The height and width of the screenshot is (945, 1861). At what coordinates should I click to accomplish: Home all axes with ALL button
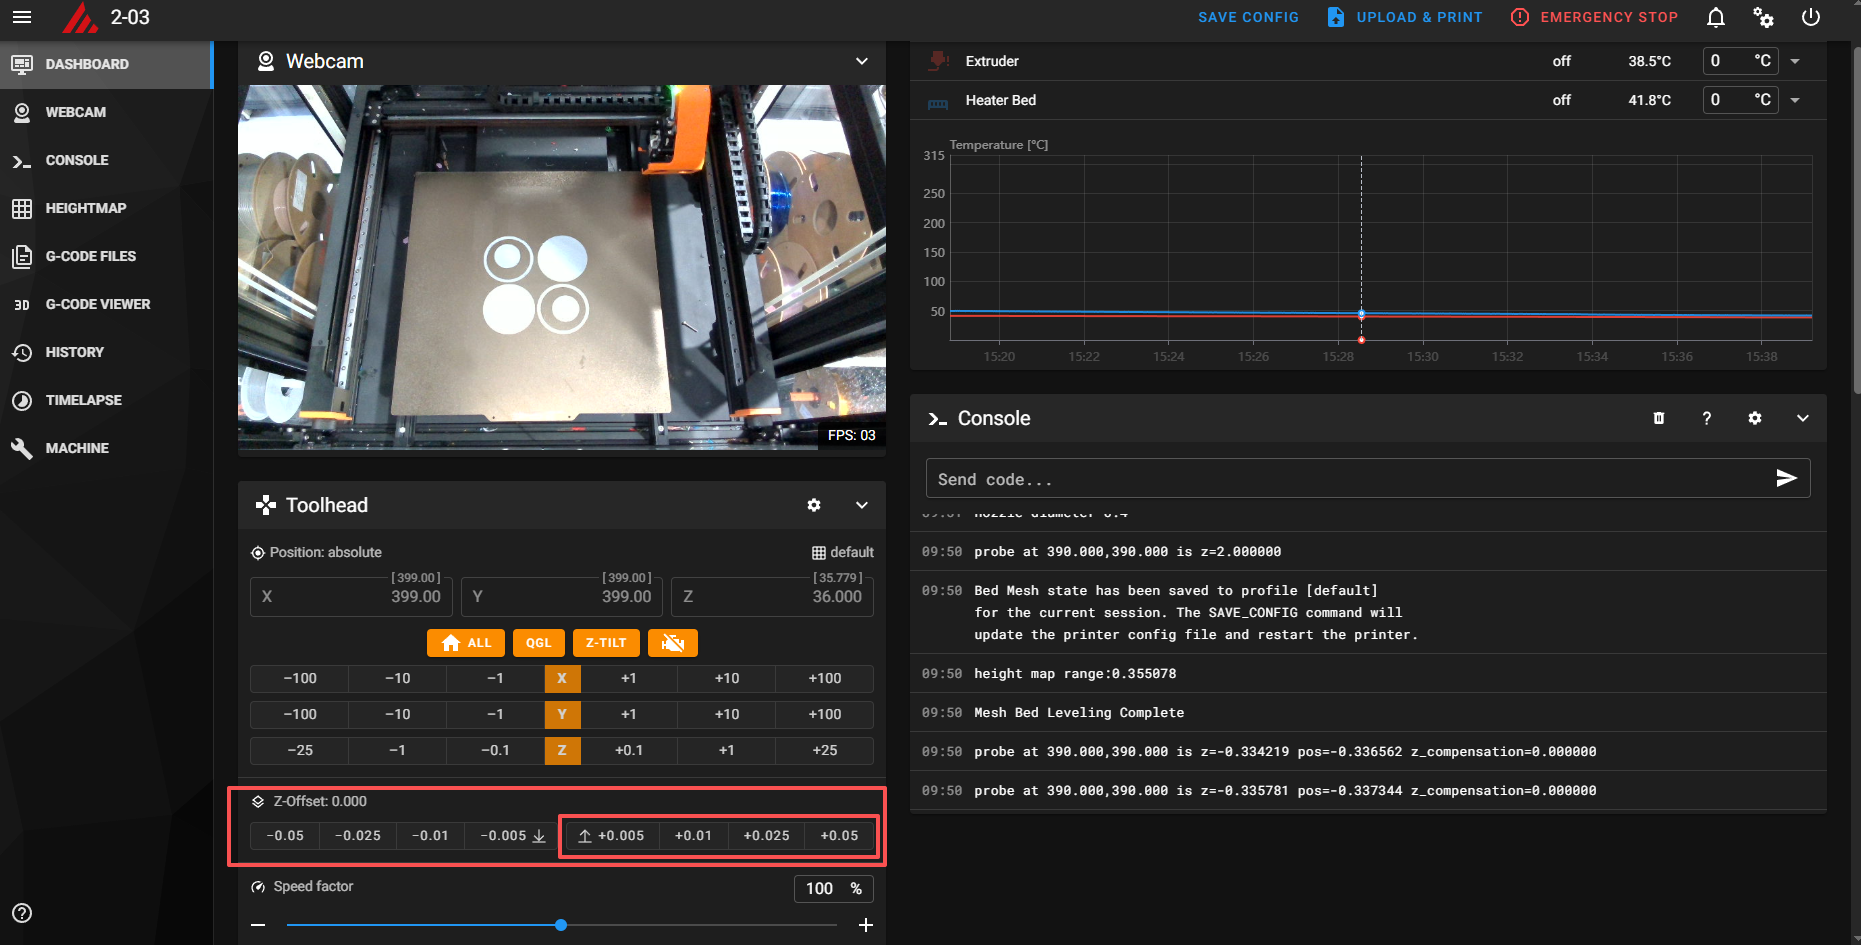pyautogui.click(x=466, y=643)
